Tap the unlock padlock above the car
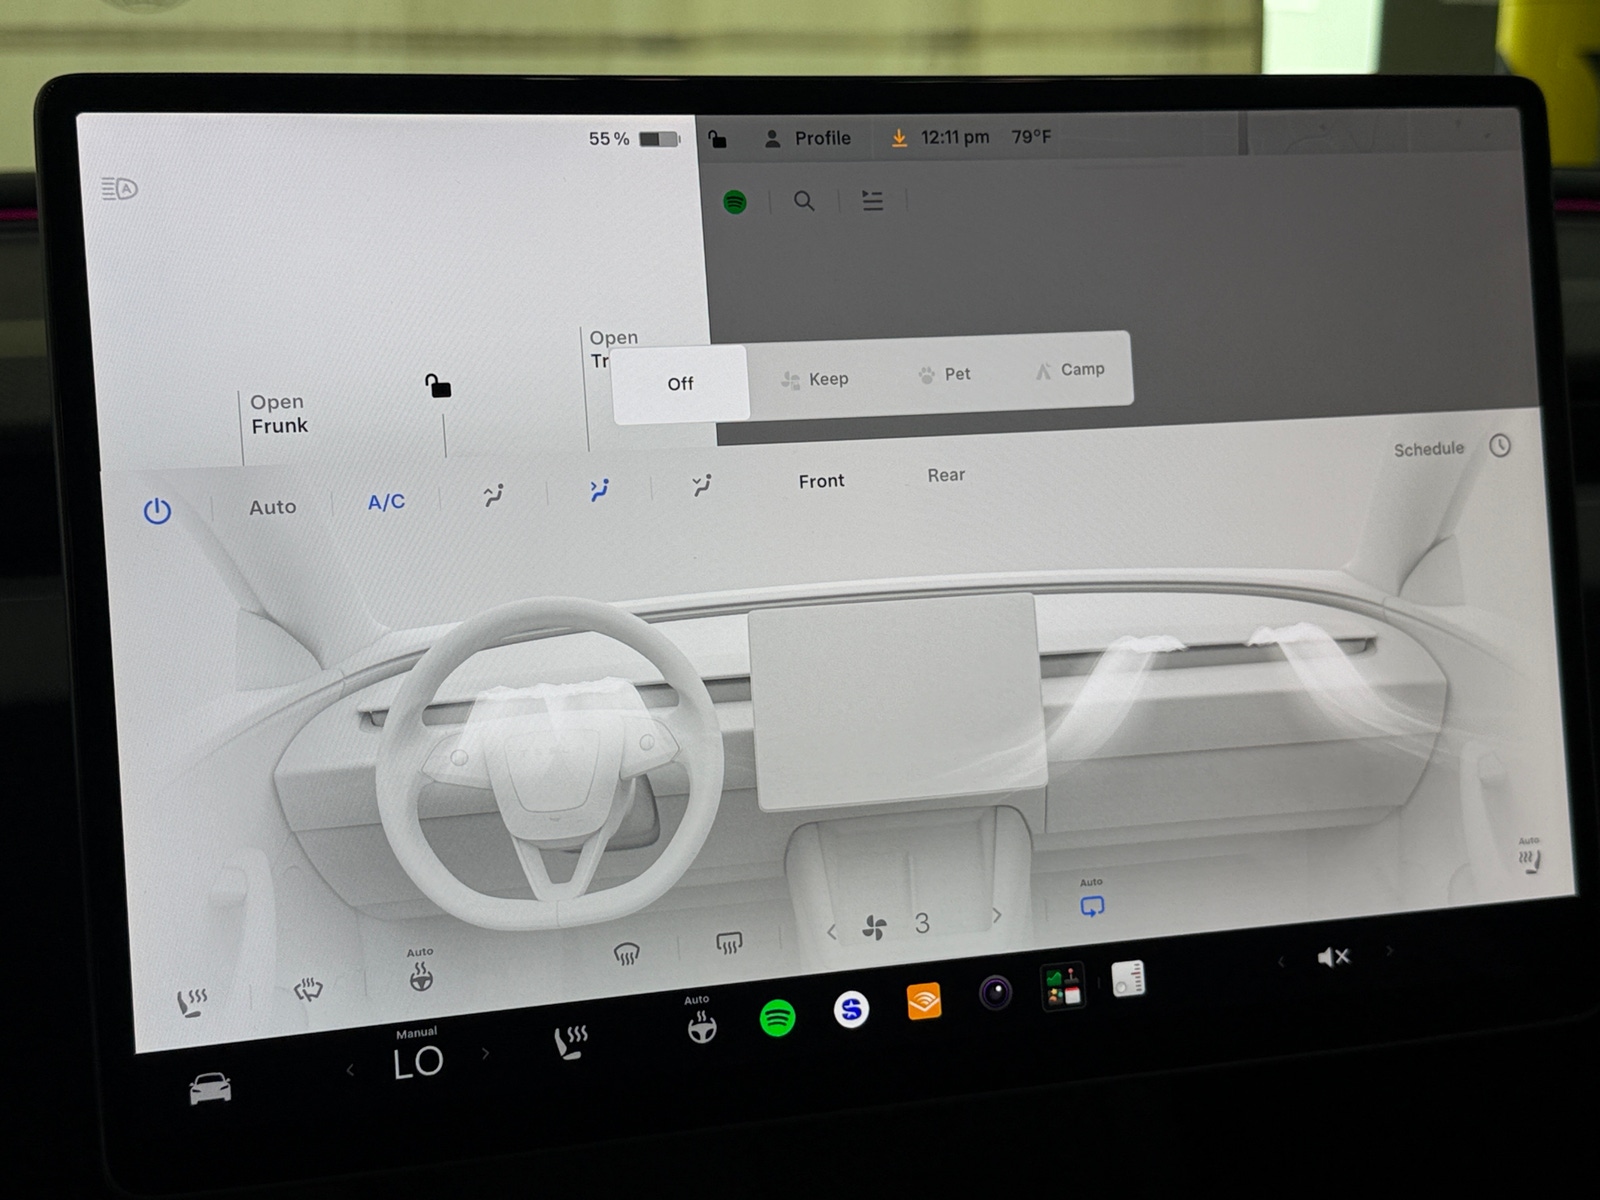The width and height of the screenshot is (1600, 1200). click(x=438, y=385)
